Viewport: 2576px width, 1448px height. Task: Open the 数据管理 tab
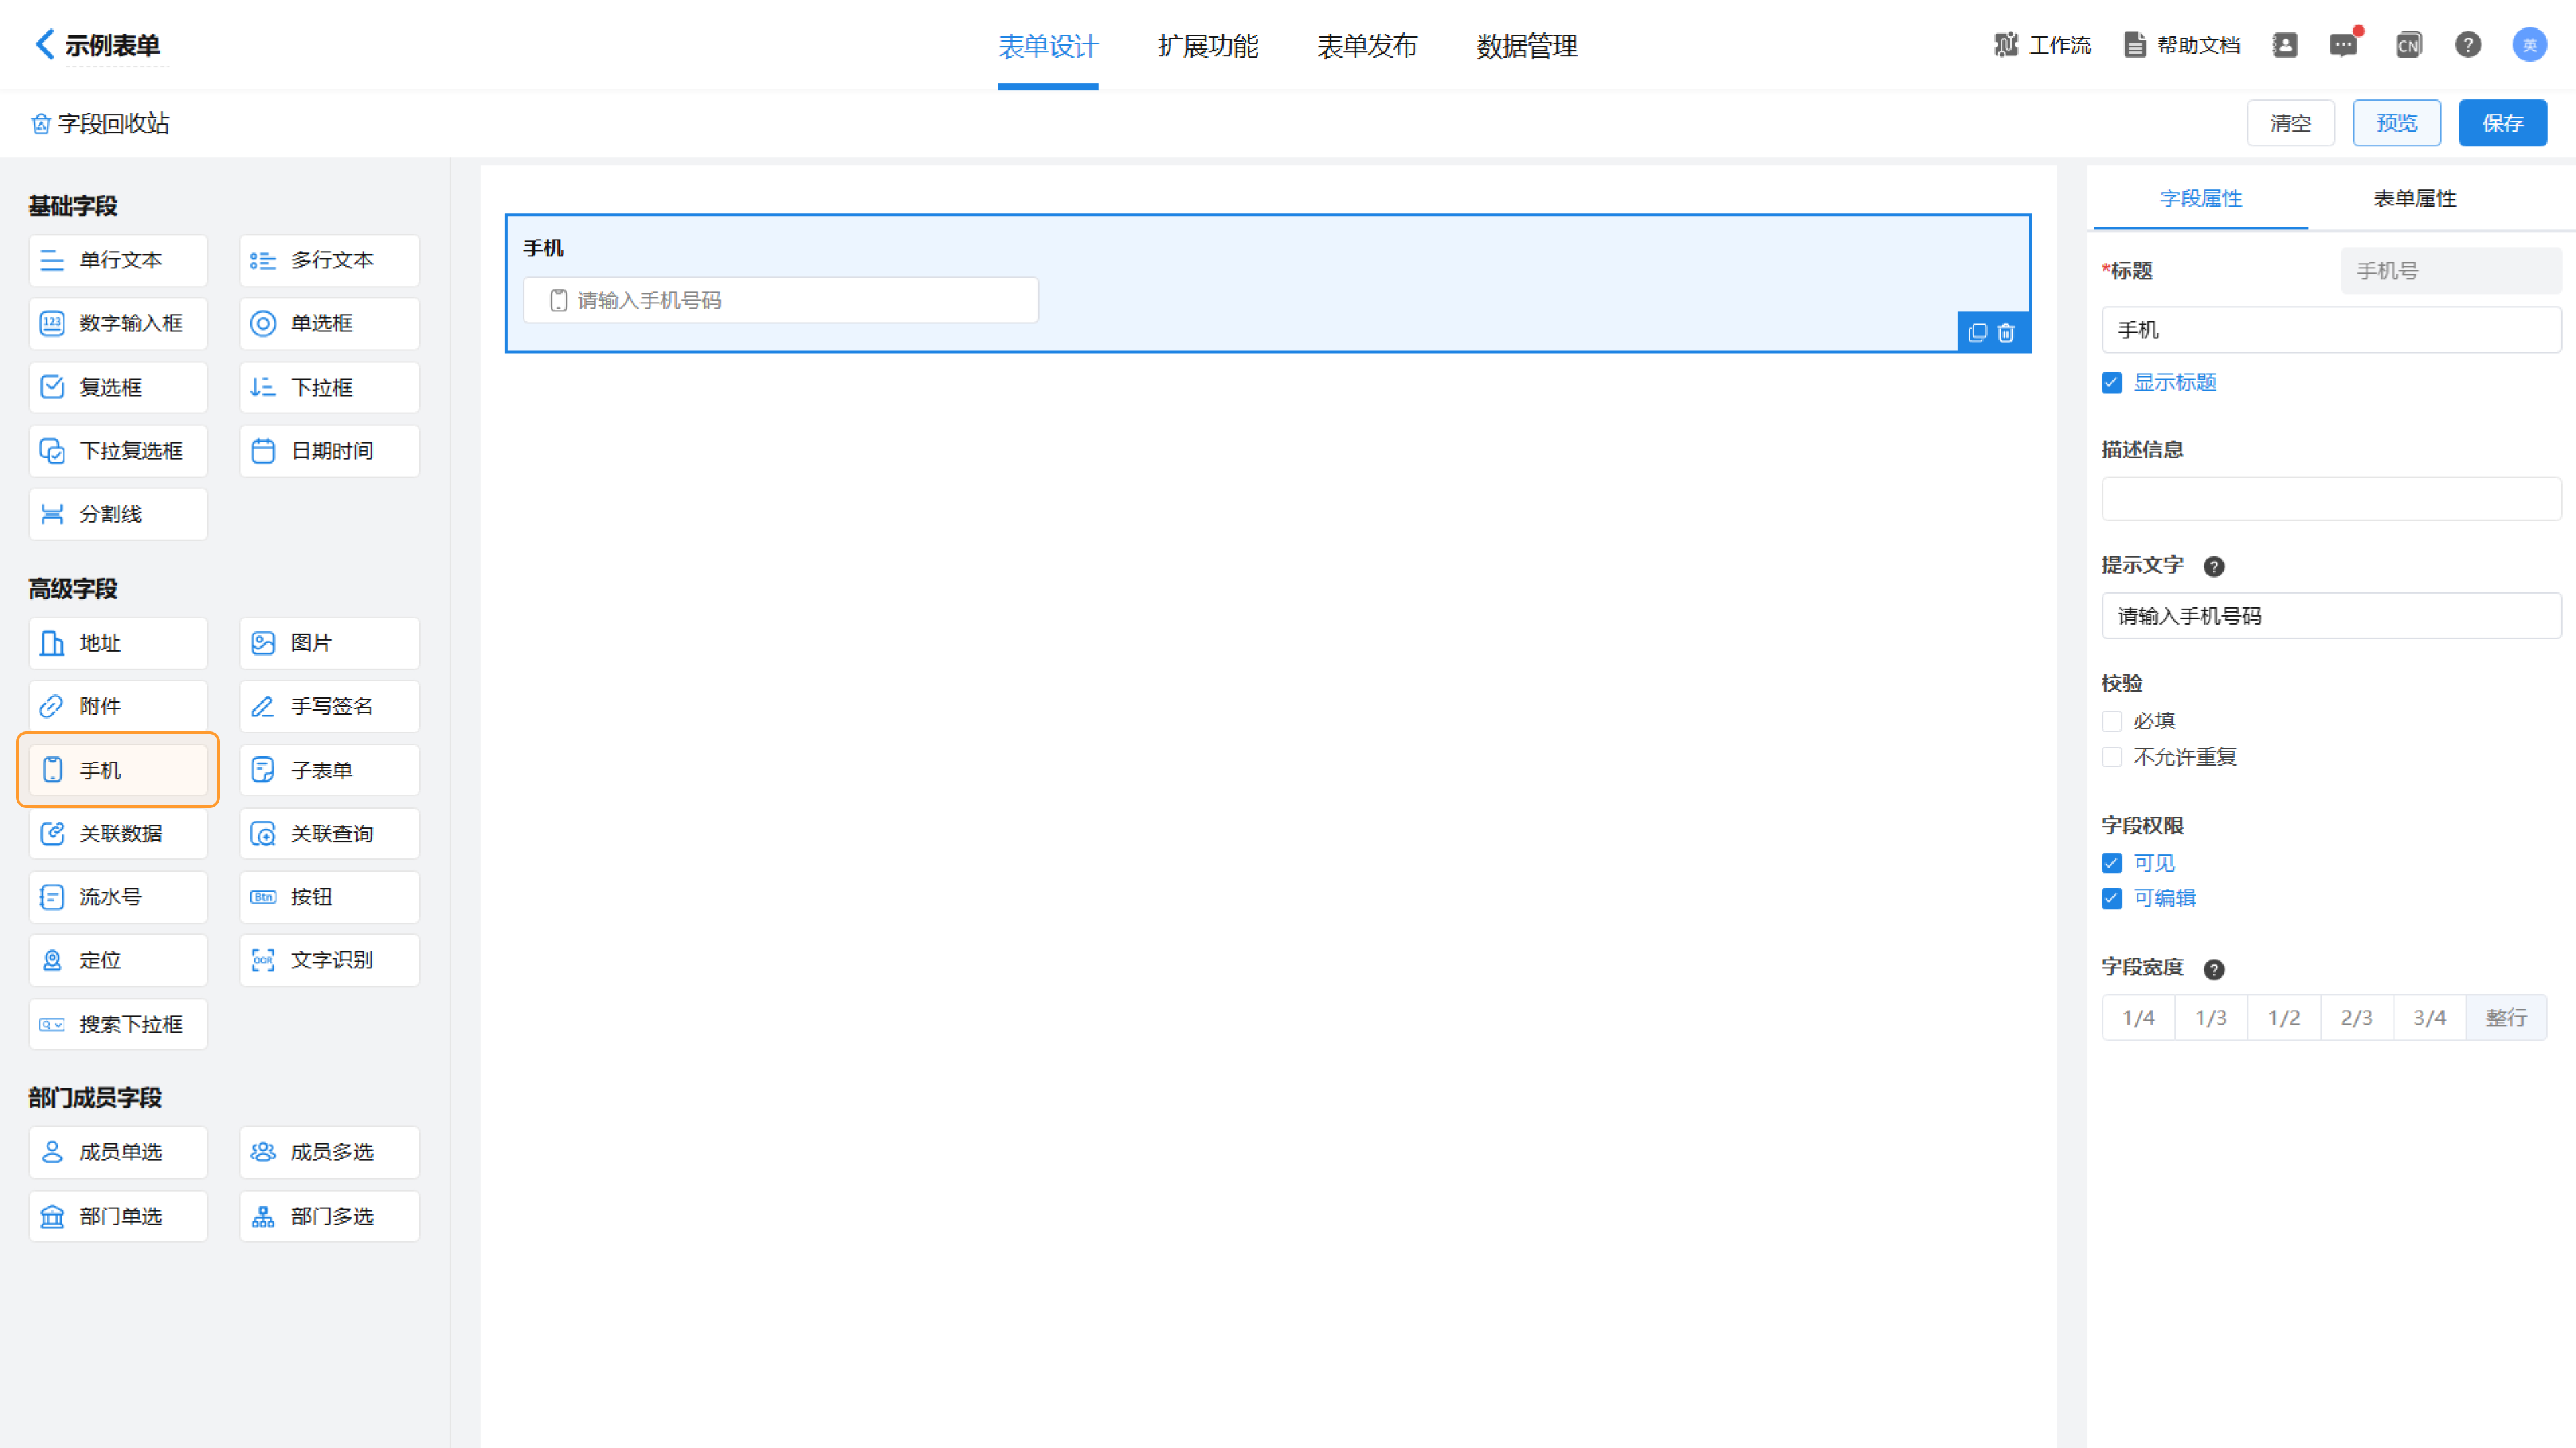click(1526, 46)
